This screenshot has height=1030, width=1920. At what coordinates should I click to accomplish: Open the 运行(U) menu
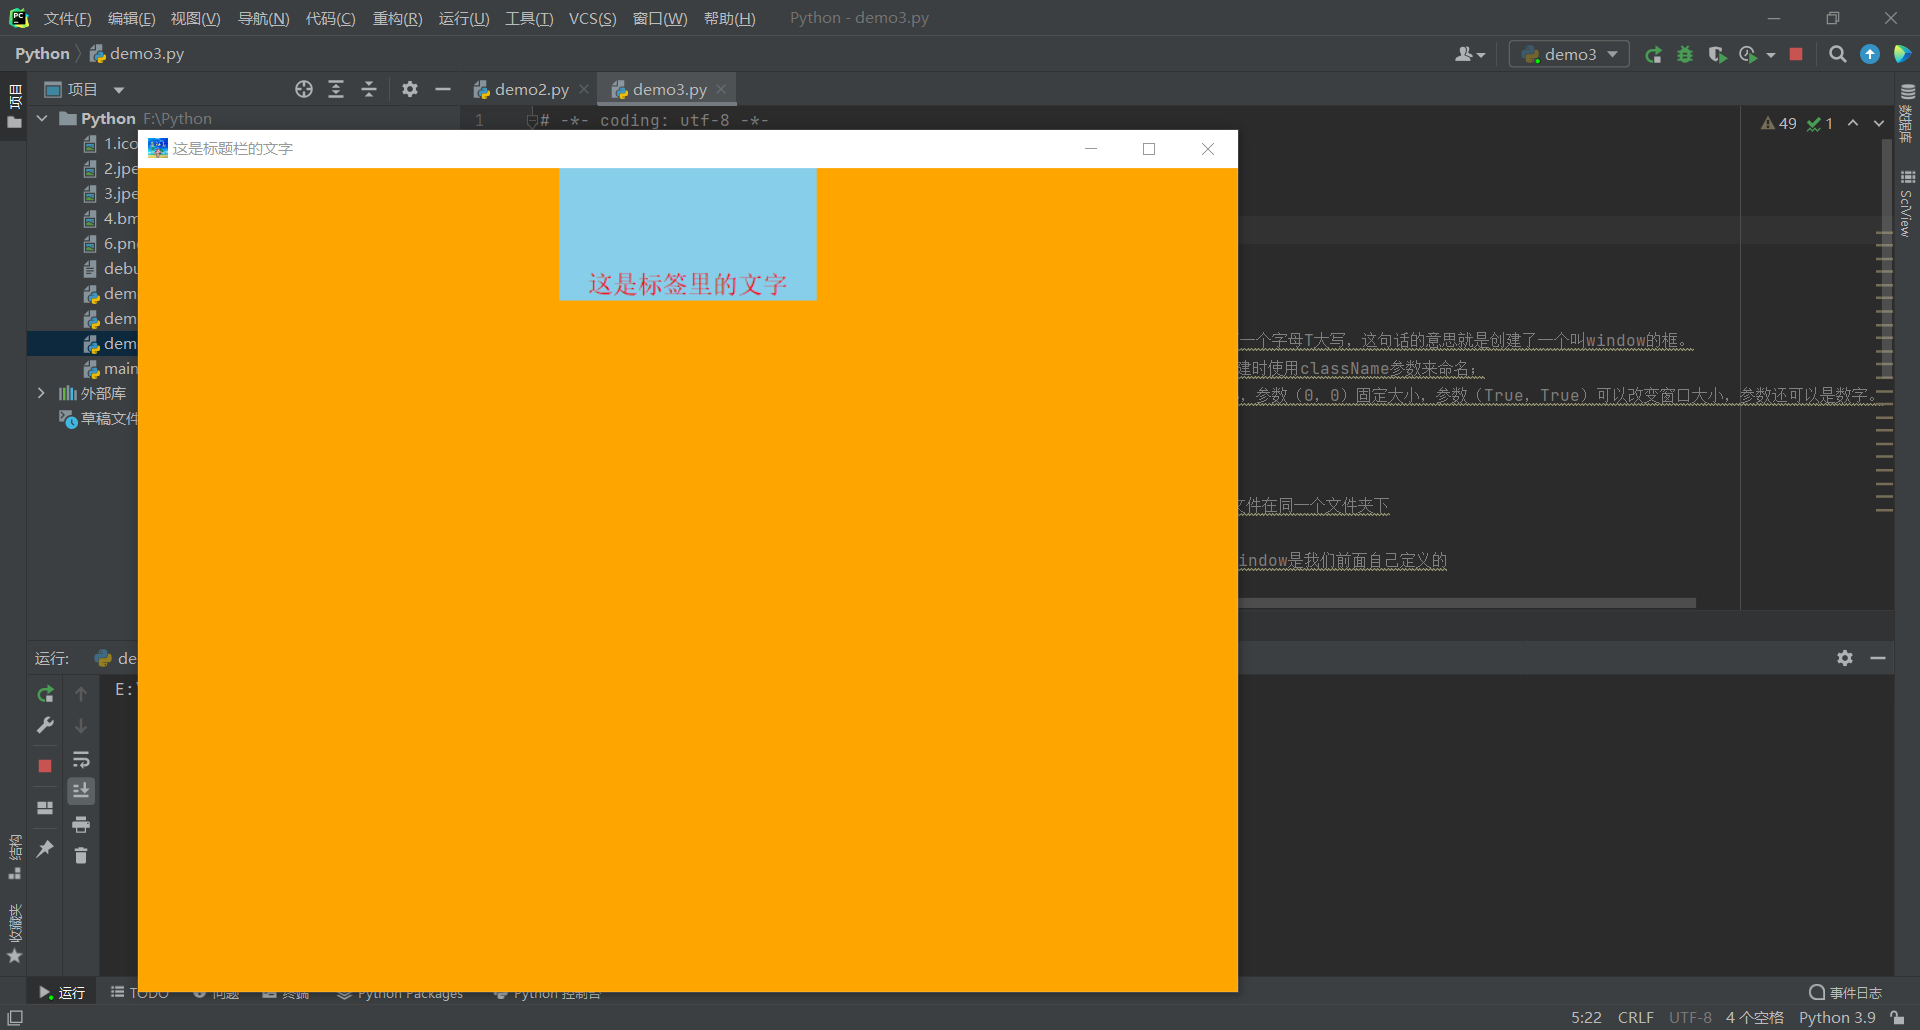[463, 18]
